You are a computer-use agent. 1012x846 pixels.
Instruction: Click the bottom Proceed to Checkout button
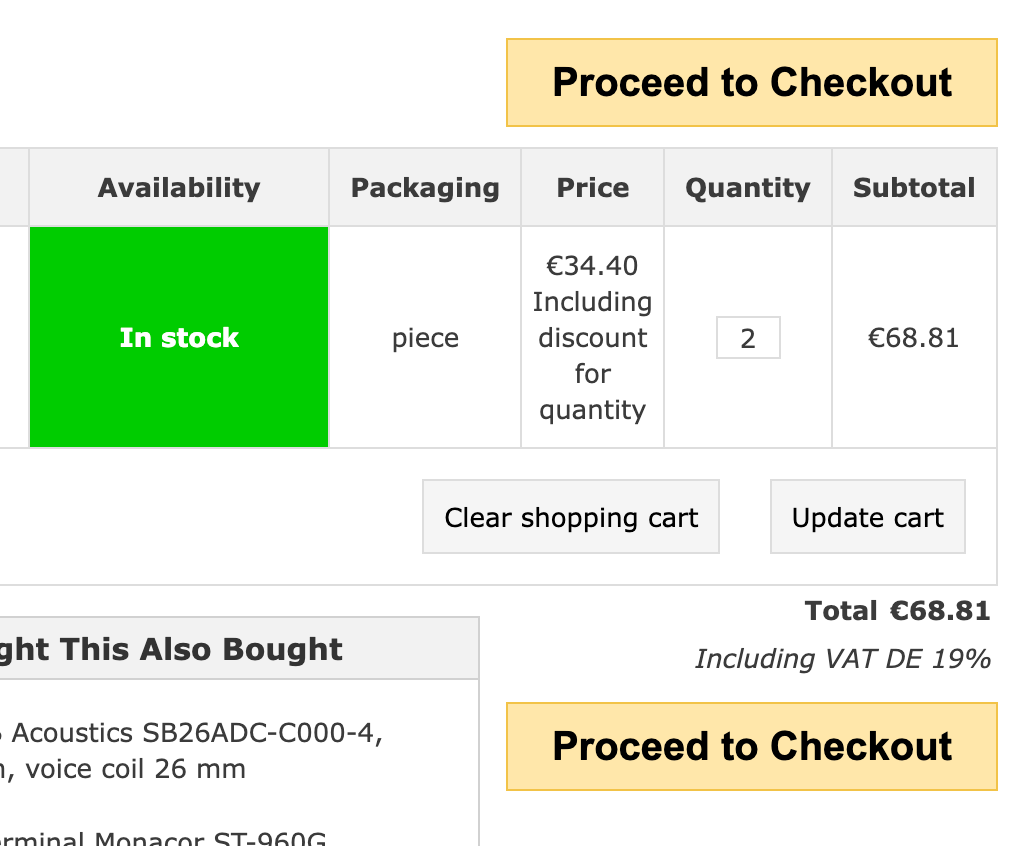pos(752,747)
